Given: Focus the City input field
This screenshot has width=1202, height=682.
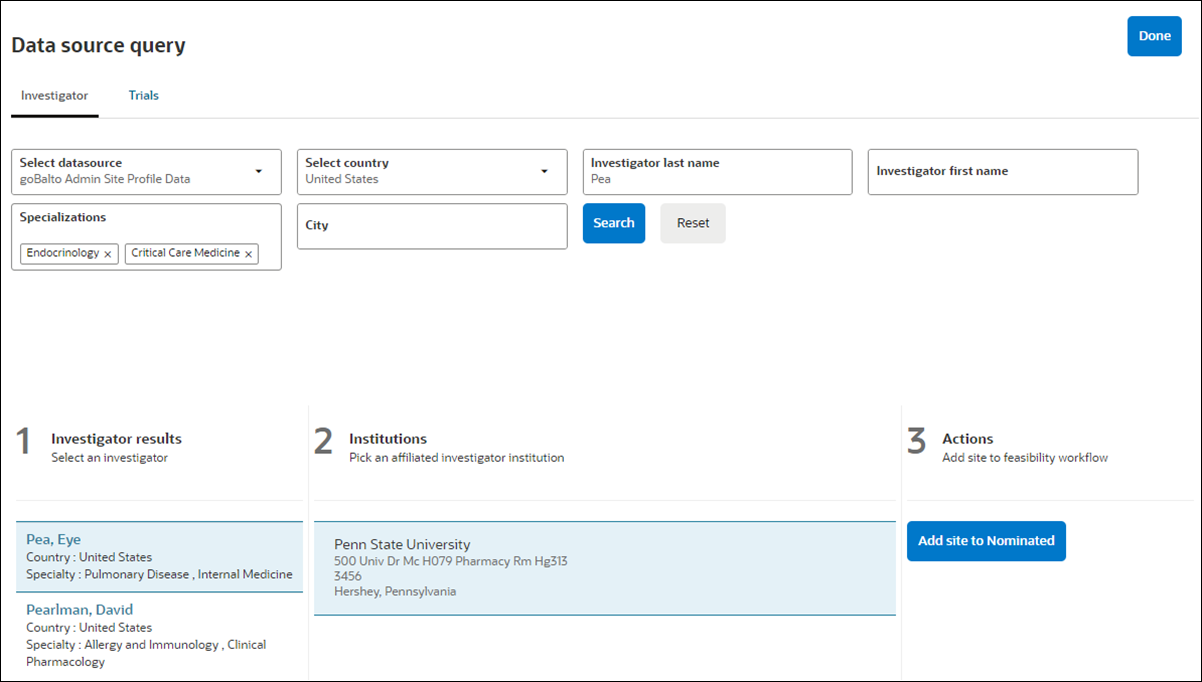Looking at the screenshot, I should coord(432,226).
